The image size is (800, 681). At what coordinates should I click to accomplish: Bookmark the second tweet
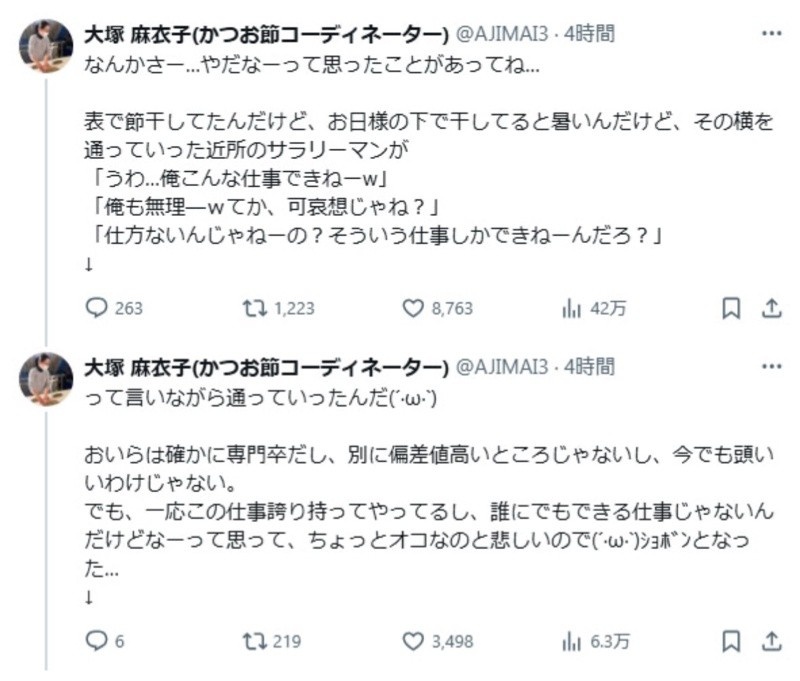coord(732,641)
